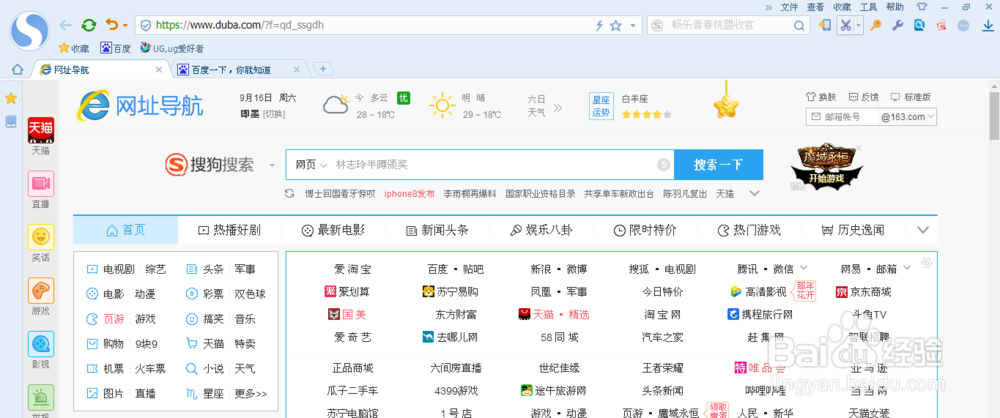Click the 更多>> link in category panel
The width and height of the screenshot is (1000, 418).
pyautogui.click(x=251, y=393)
